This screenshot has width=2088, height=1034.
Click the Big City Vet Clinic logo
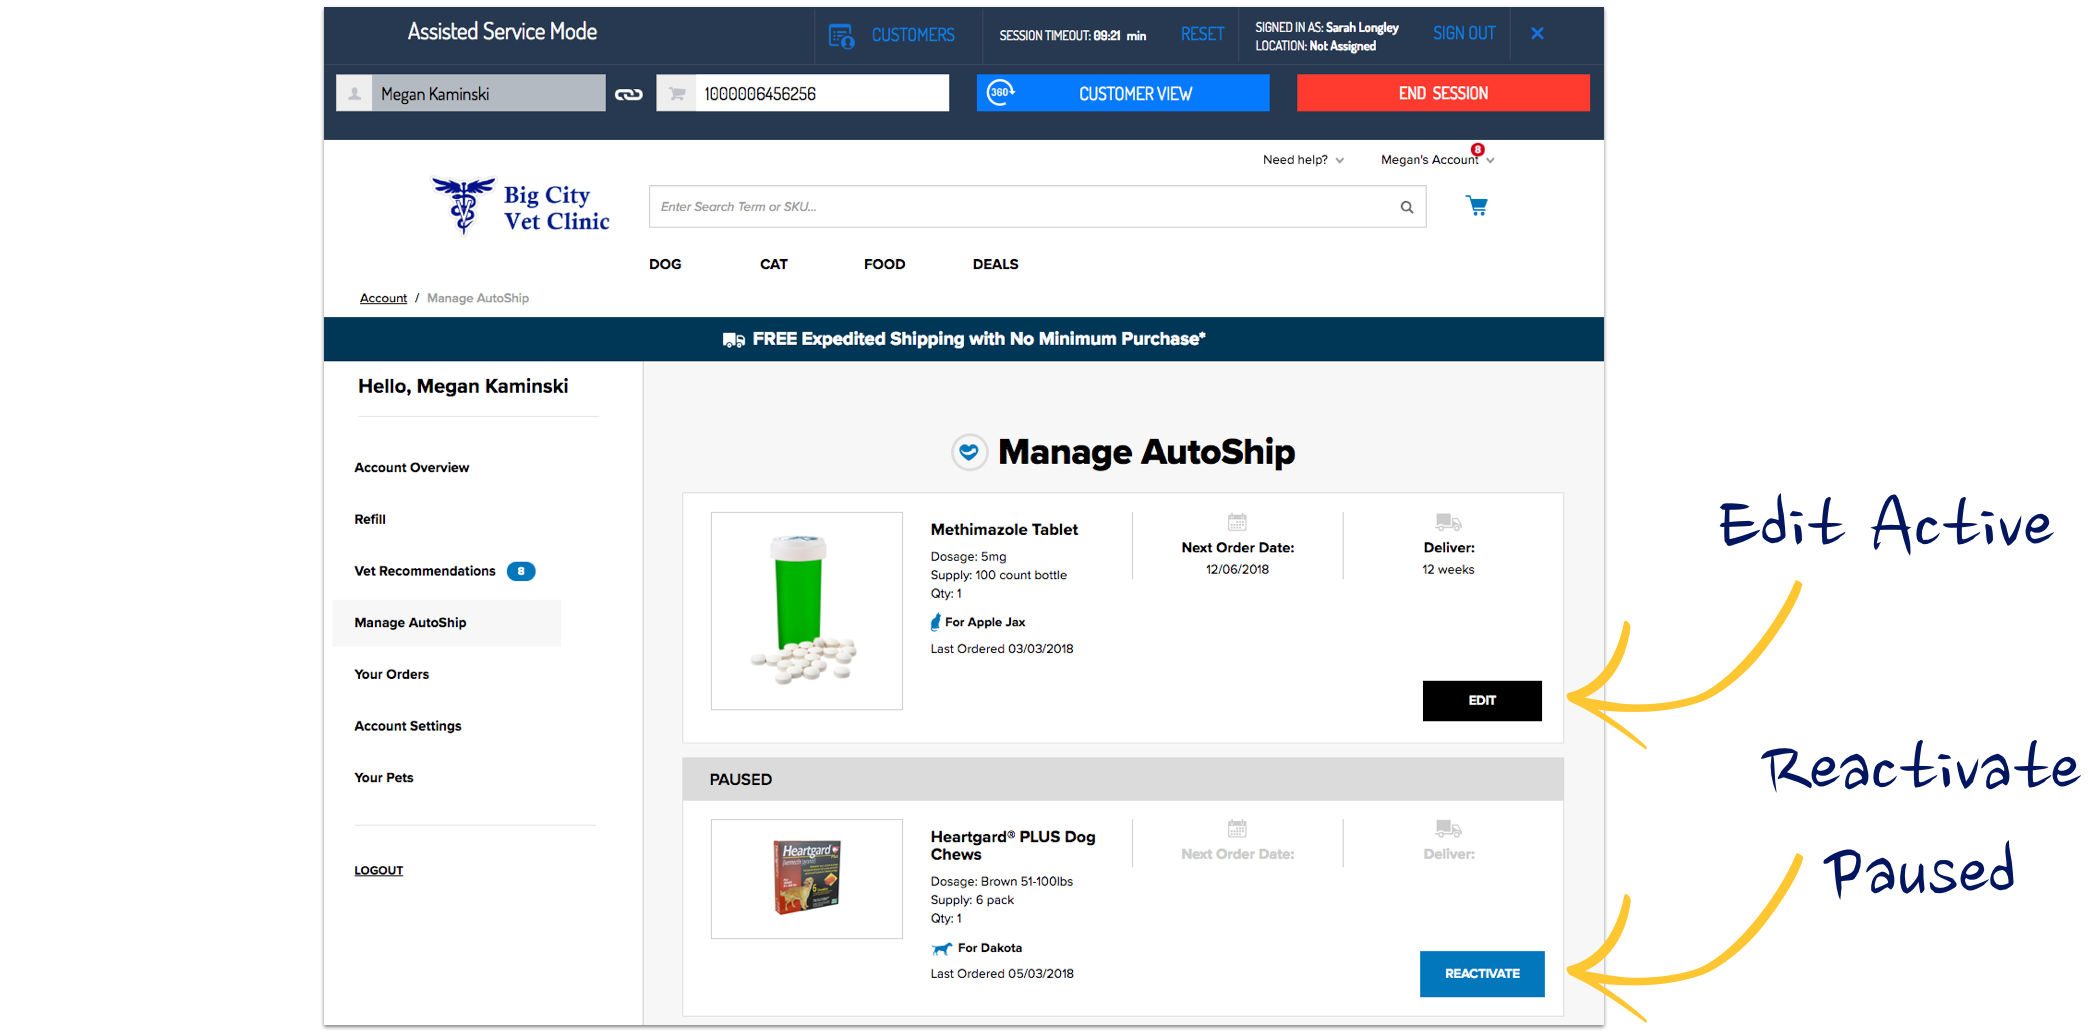pos(521,206)
